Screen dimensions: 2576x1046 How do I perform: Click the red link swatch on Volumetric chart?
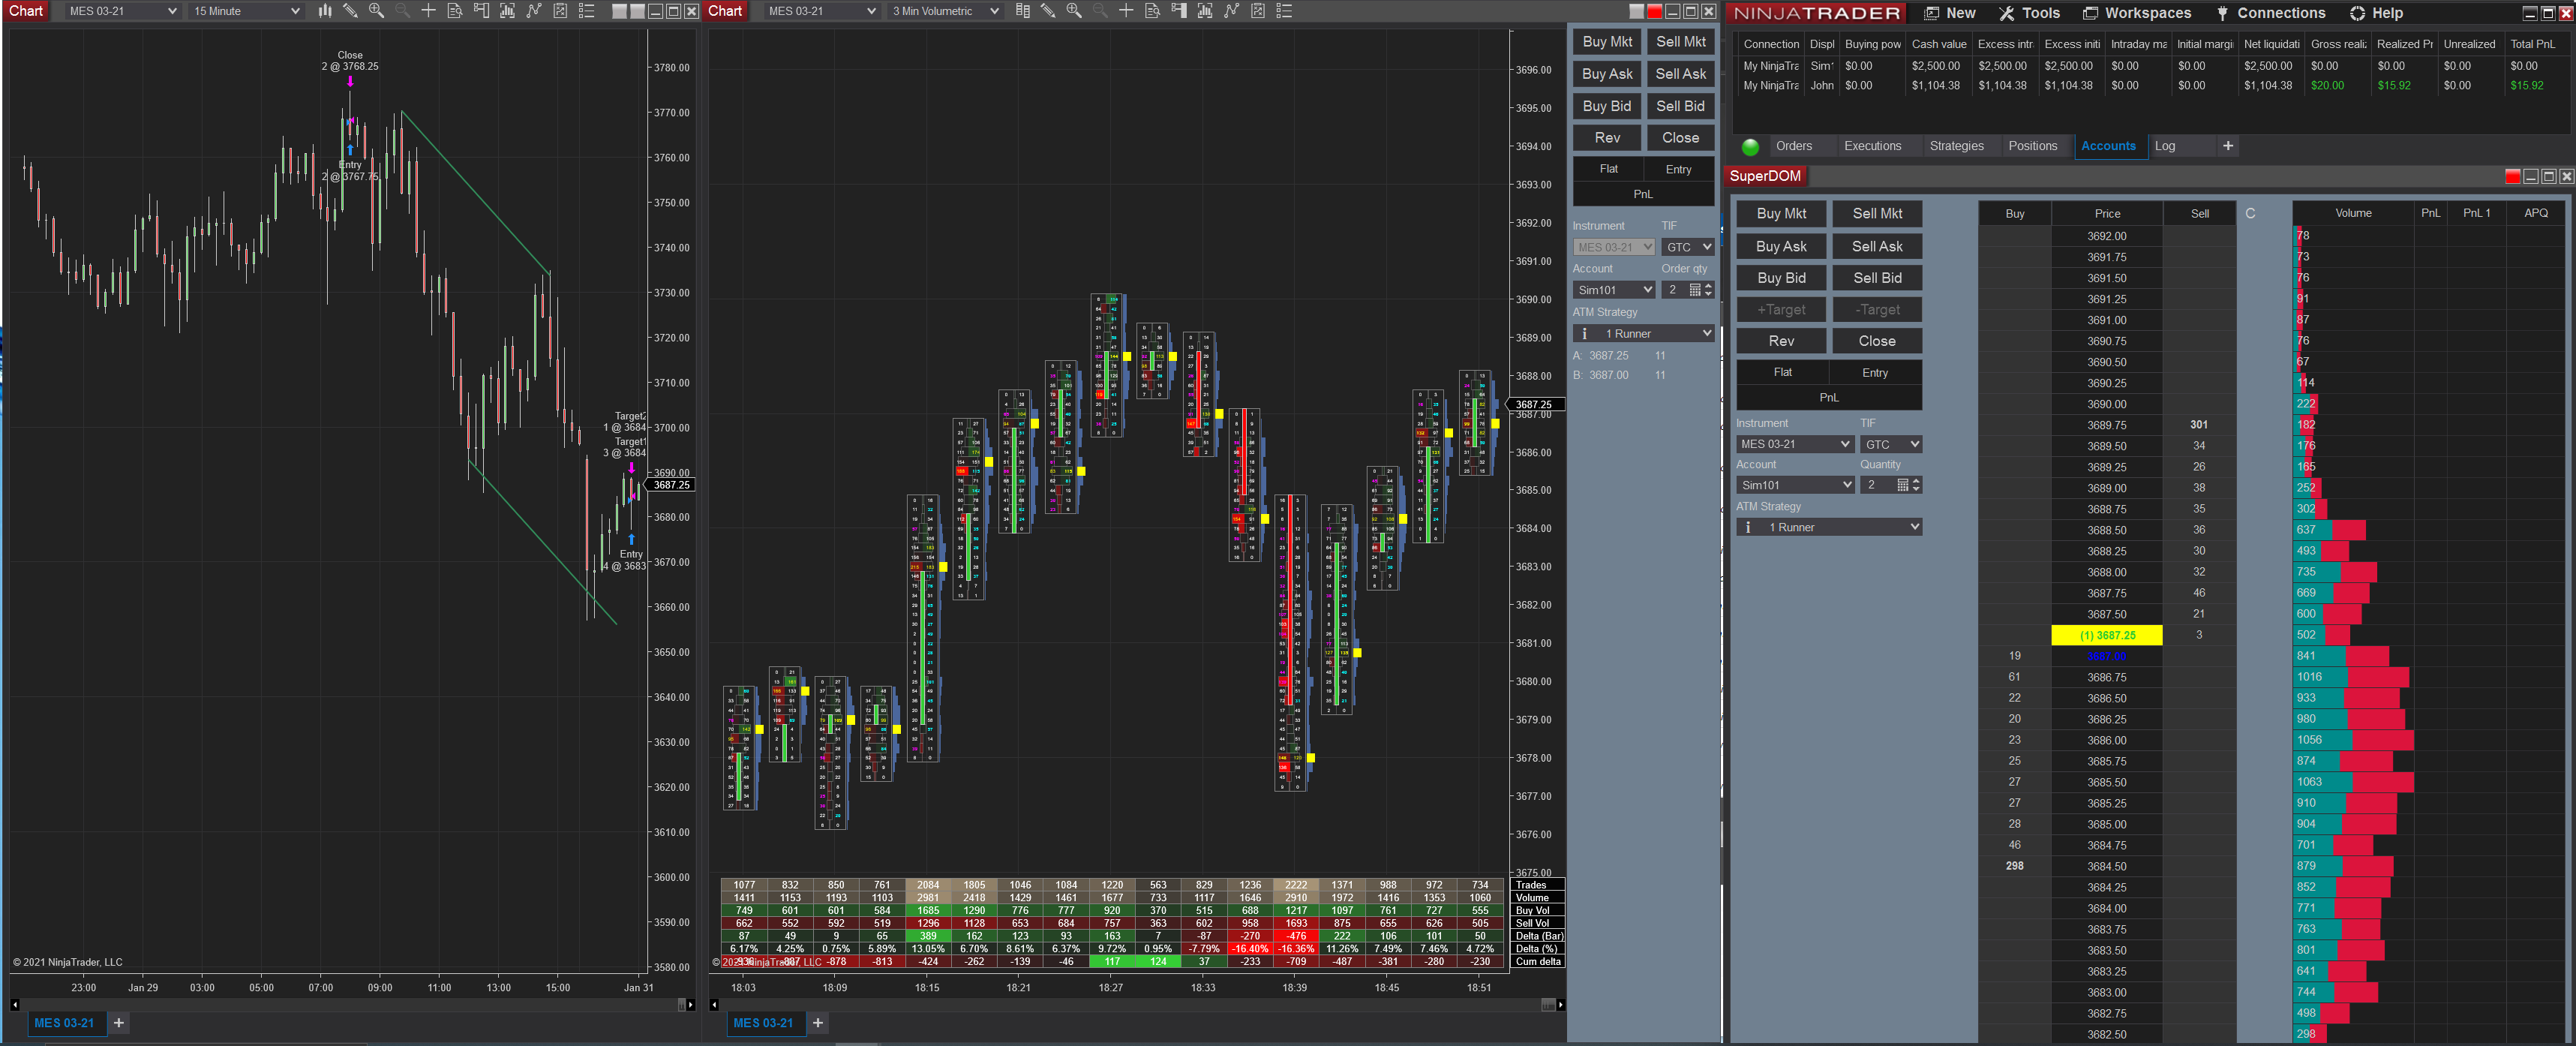point(1654,11)
